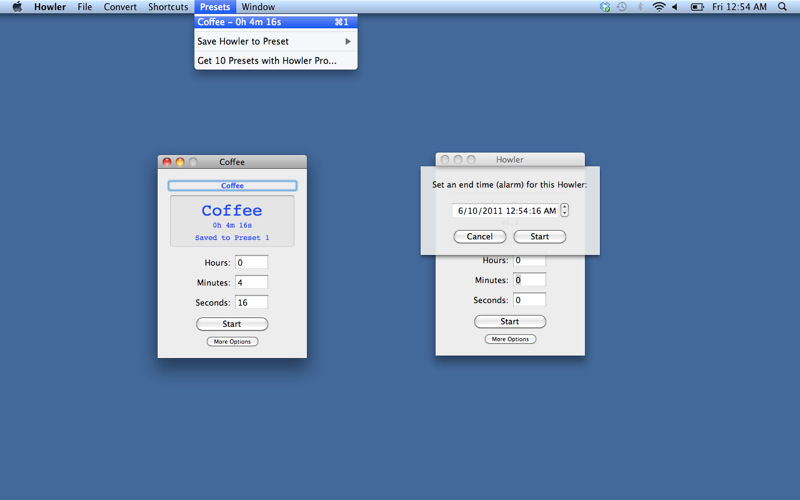Open Spotlight search

click(x=782, y=7)
